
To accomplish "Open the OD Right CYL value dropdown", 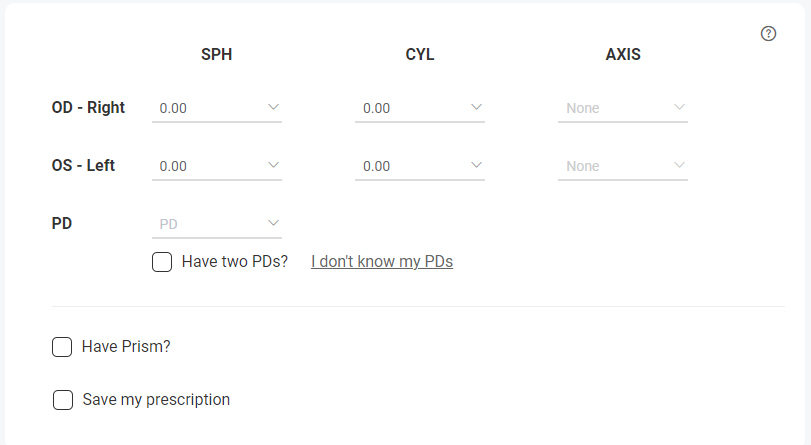I will tap(420, 108).
